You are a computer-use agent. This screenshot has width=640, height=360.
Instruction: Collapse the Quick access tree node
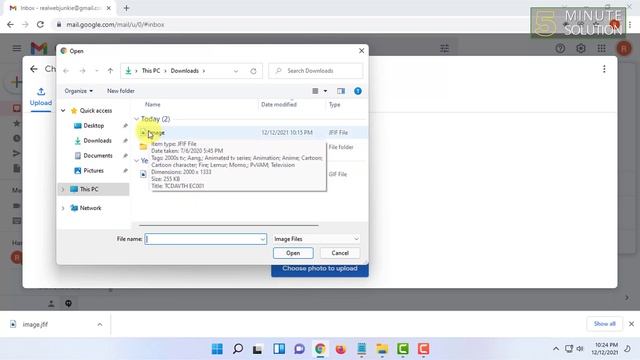click(63, 111)
